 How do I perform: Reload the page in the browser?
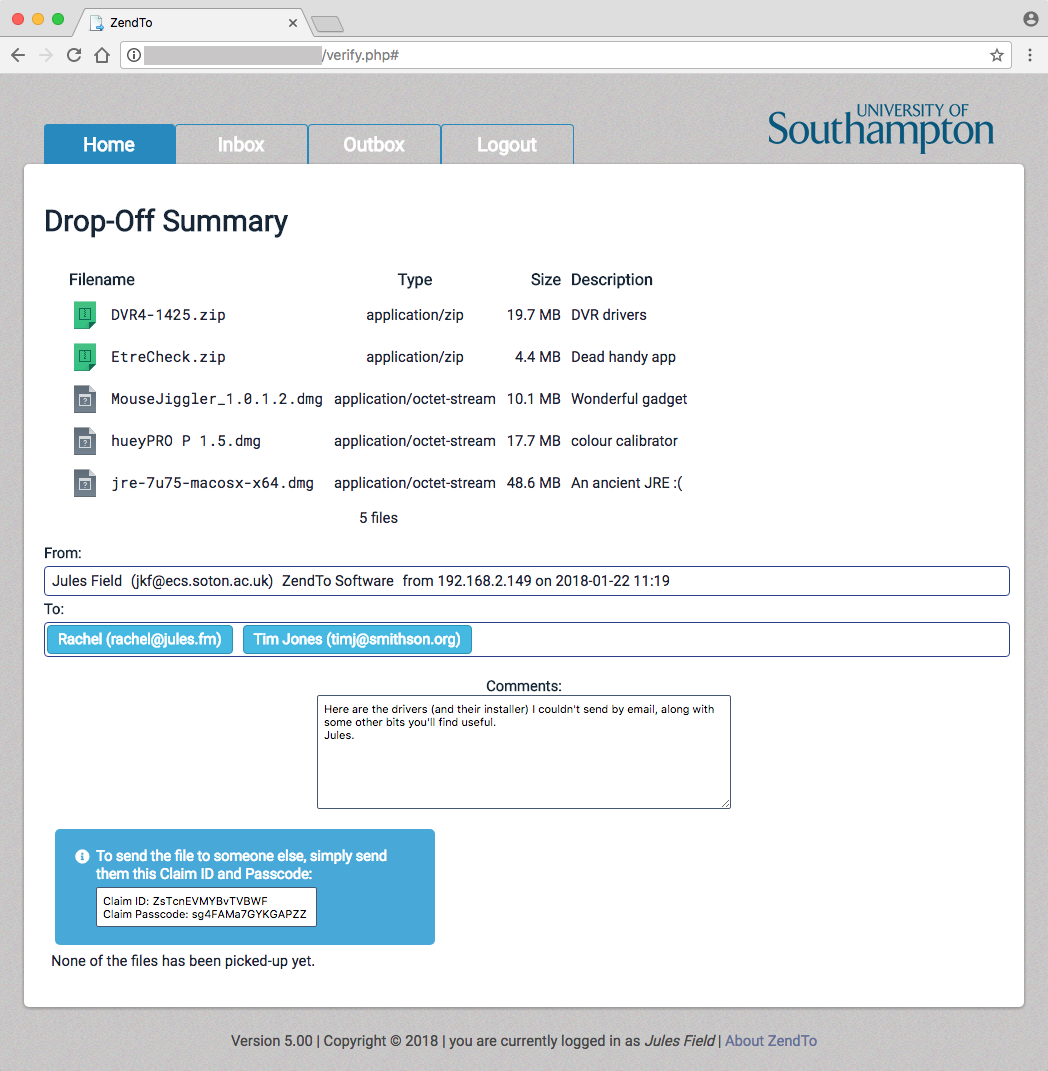[x=74, y=55]
